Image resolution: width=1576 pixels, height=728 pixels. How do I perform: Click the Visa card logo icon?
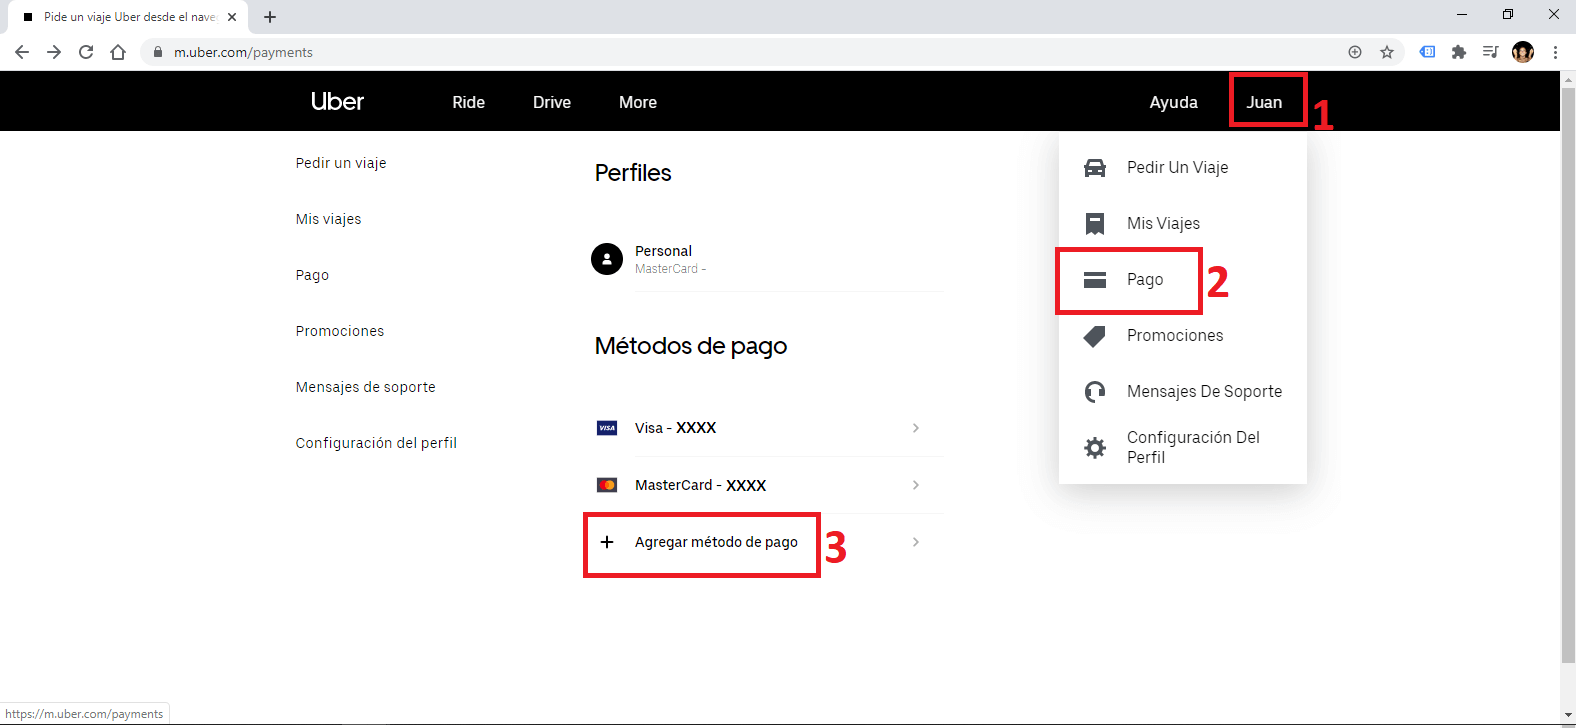[607, 428]
